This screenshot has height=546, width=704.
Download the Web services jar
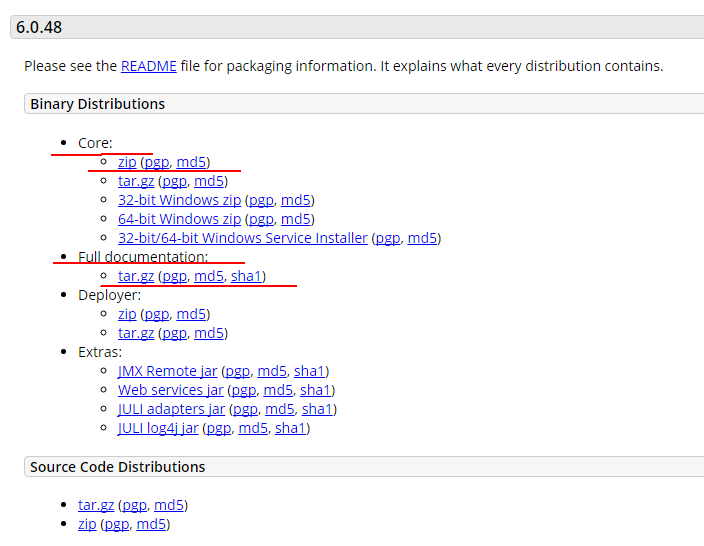coord(171,390)
